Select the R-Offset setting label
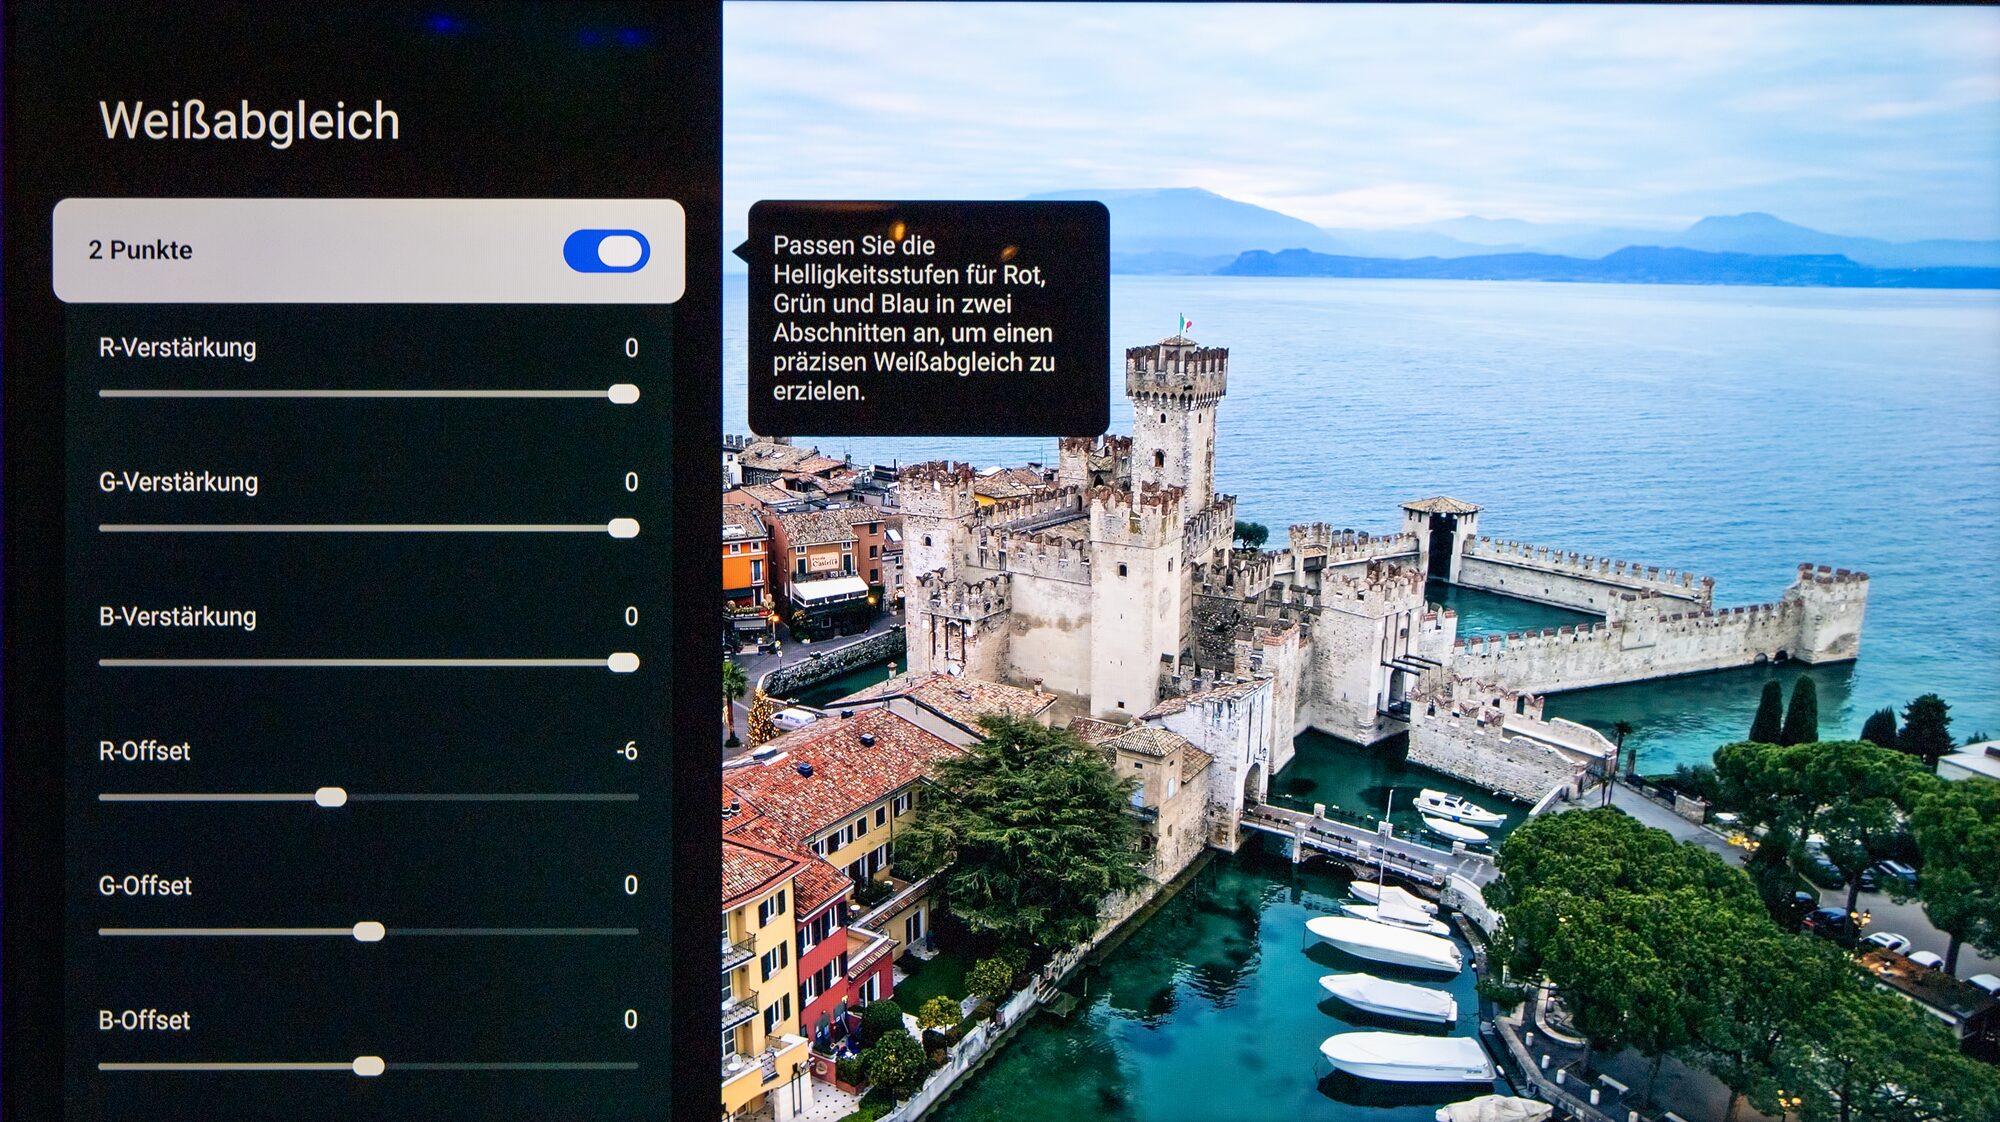The width and height of the screenshot is (2000, 1122). [x=144, y=751]
